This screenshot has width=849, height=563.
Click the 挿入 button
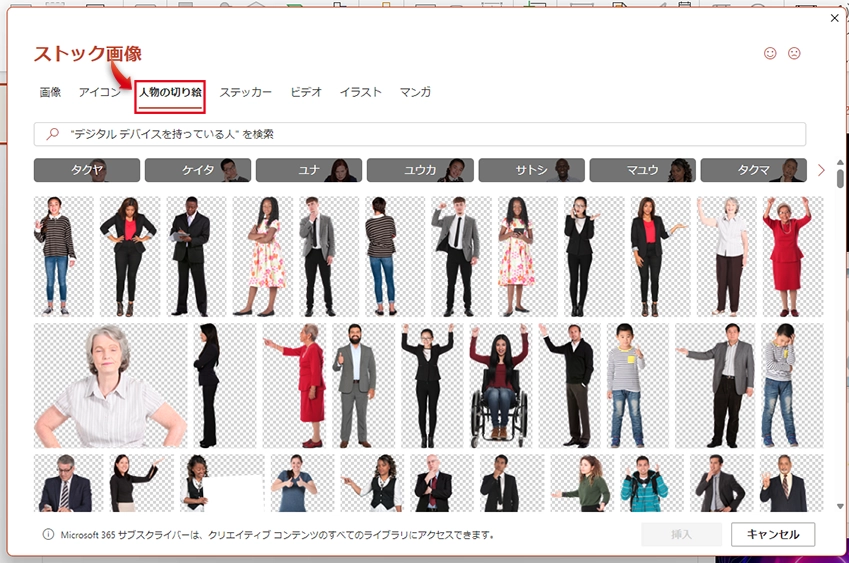(x=681, y=534)
